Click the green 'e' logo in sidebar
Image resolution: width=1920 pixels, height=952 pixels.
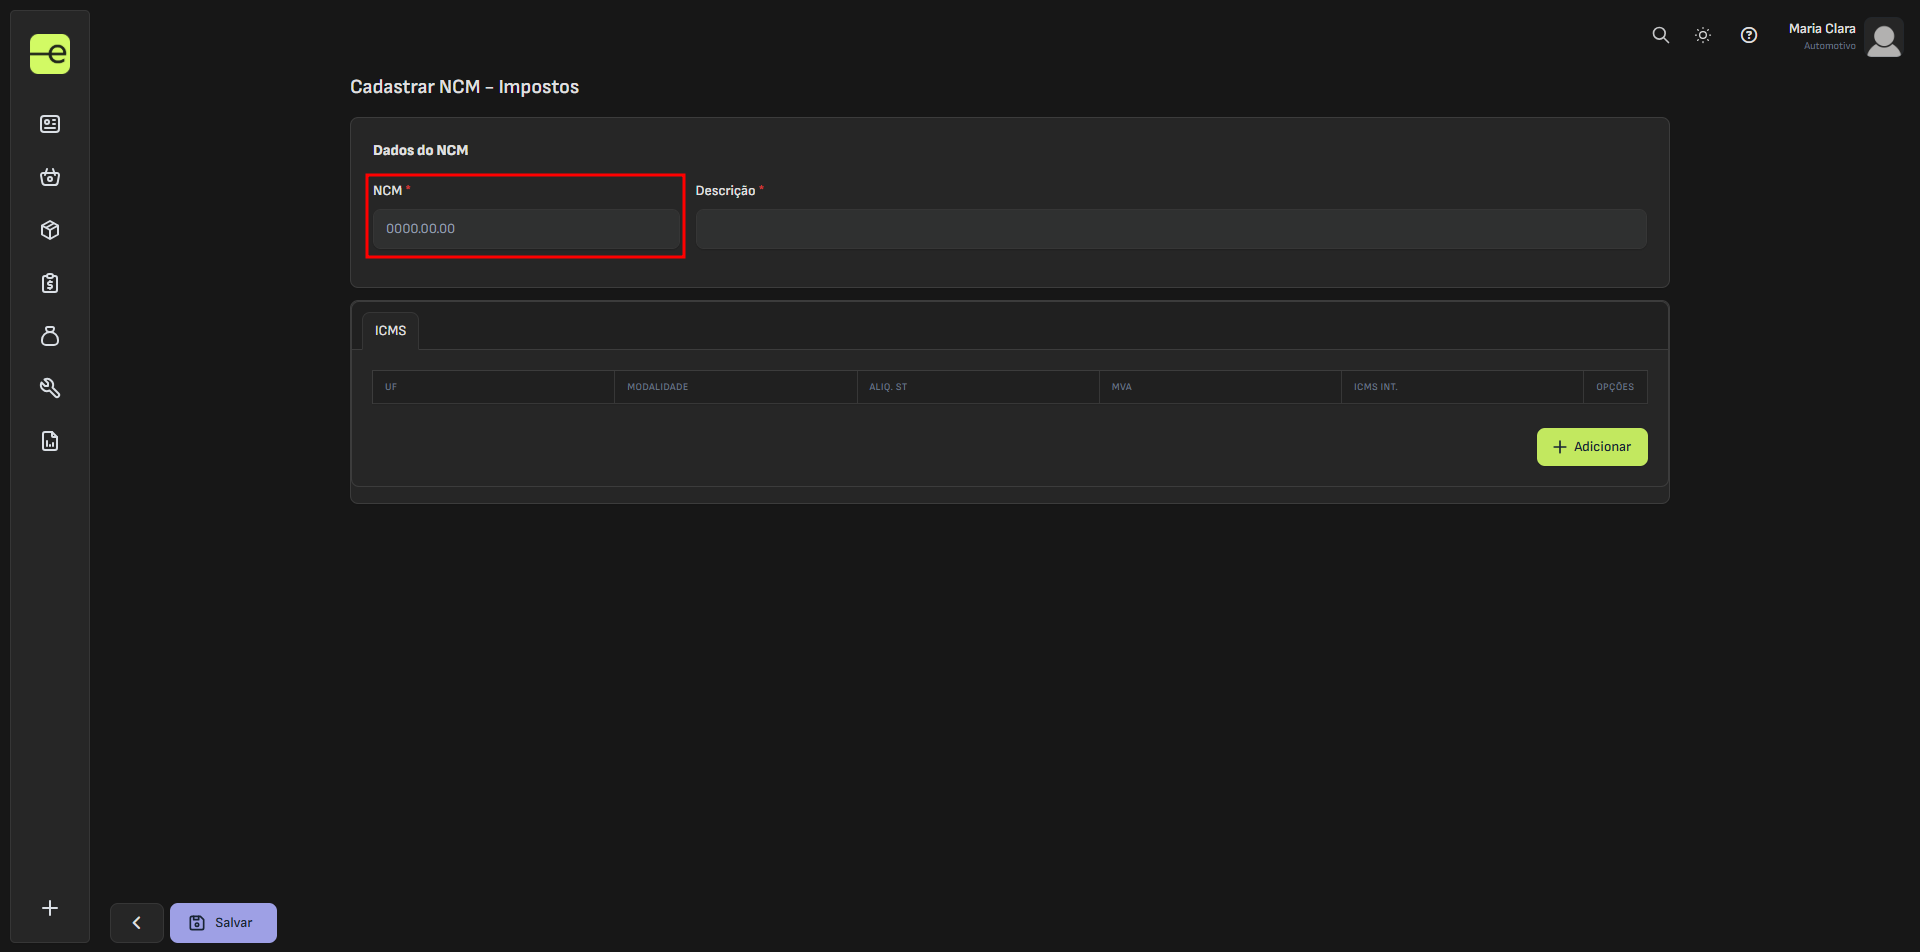coord(50,54)
